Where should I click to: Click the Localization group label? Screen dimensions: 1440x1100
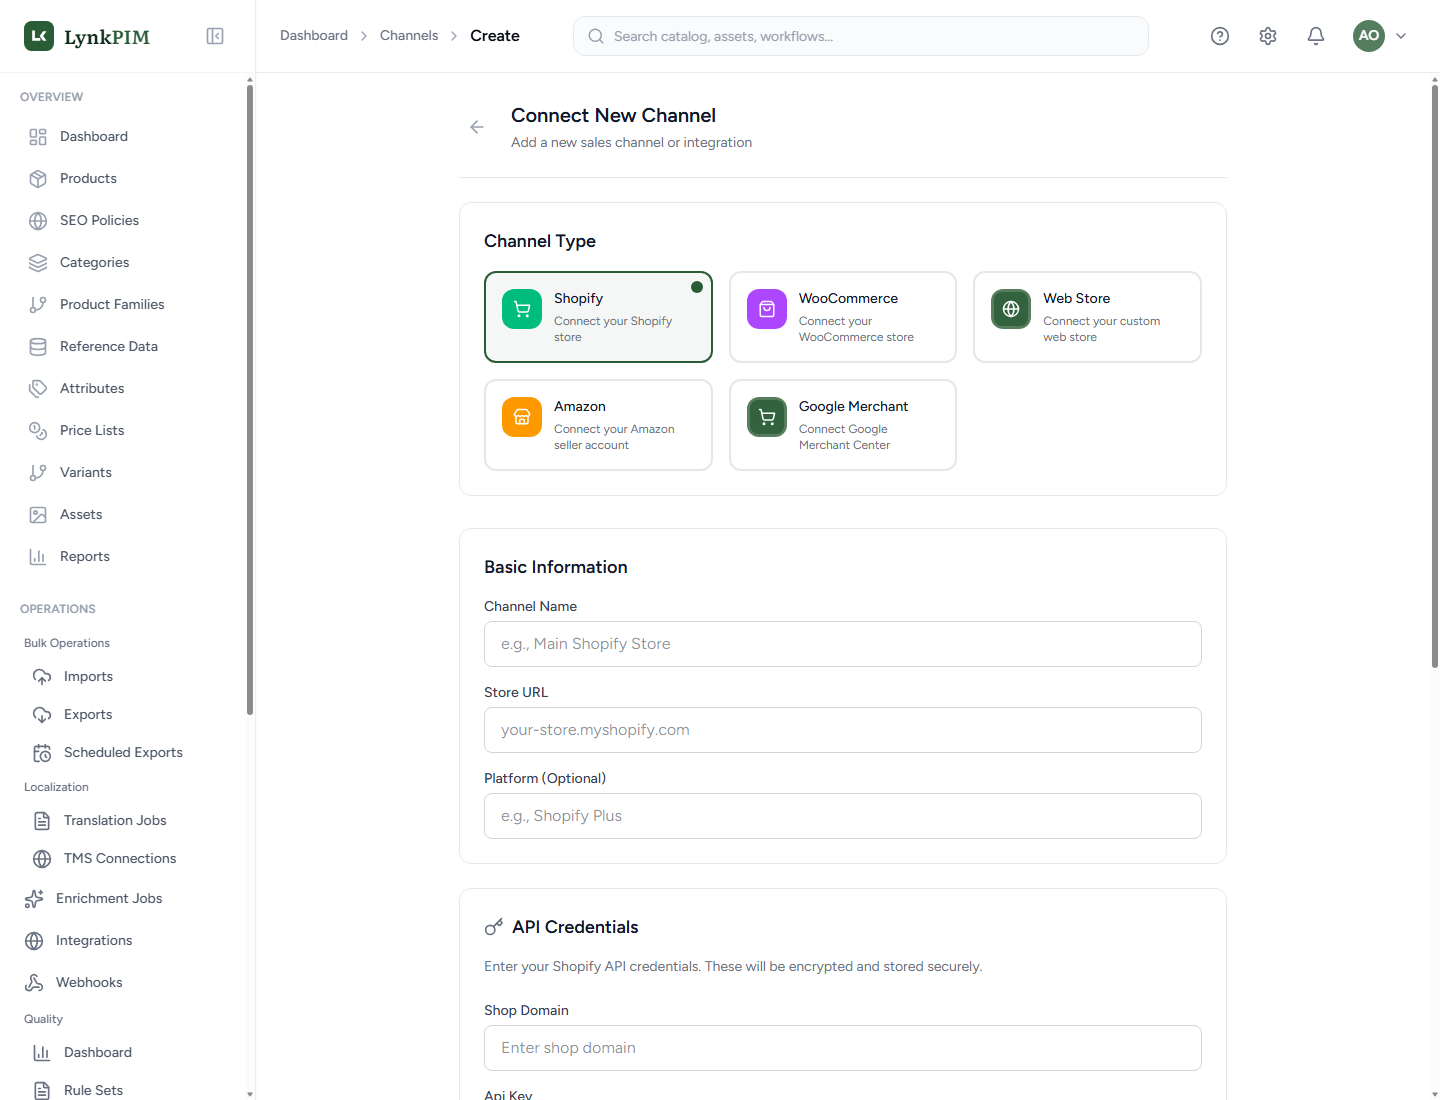56,787
